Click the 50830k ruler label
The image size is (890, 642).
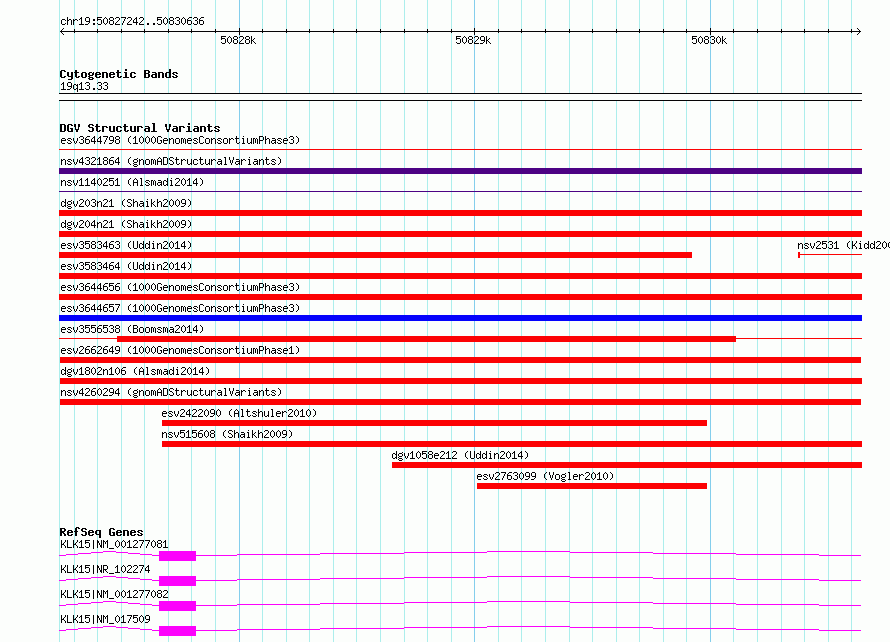click(x=709, y=40)
